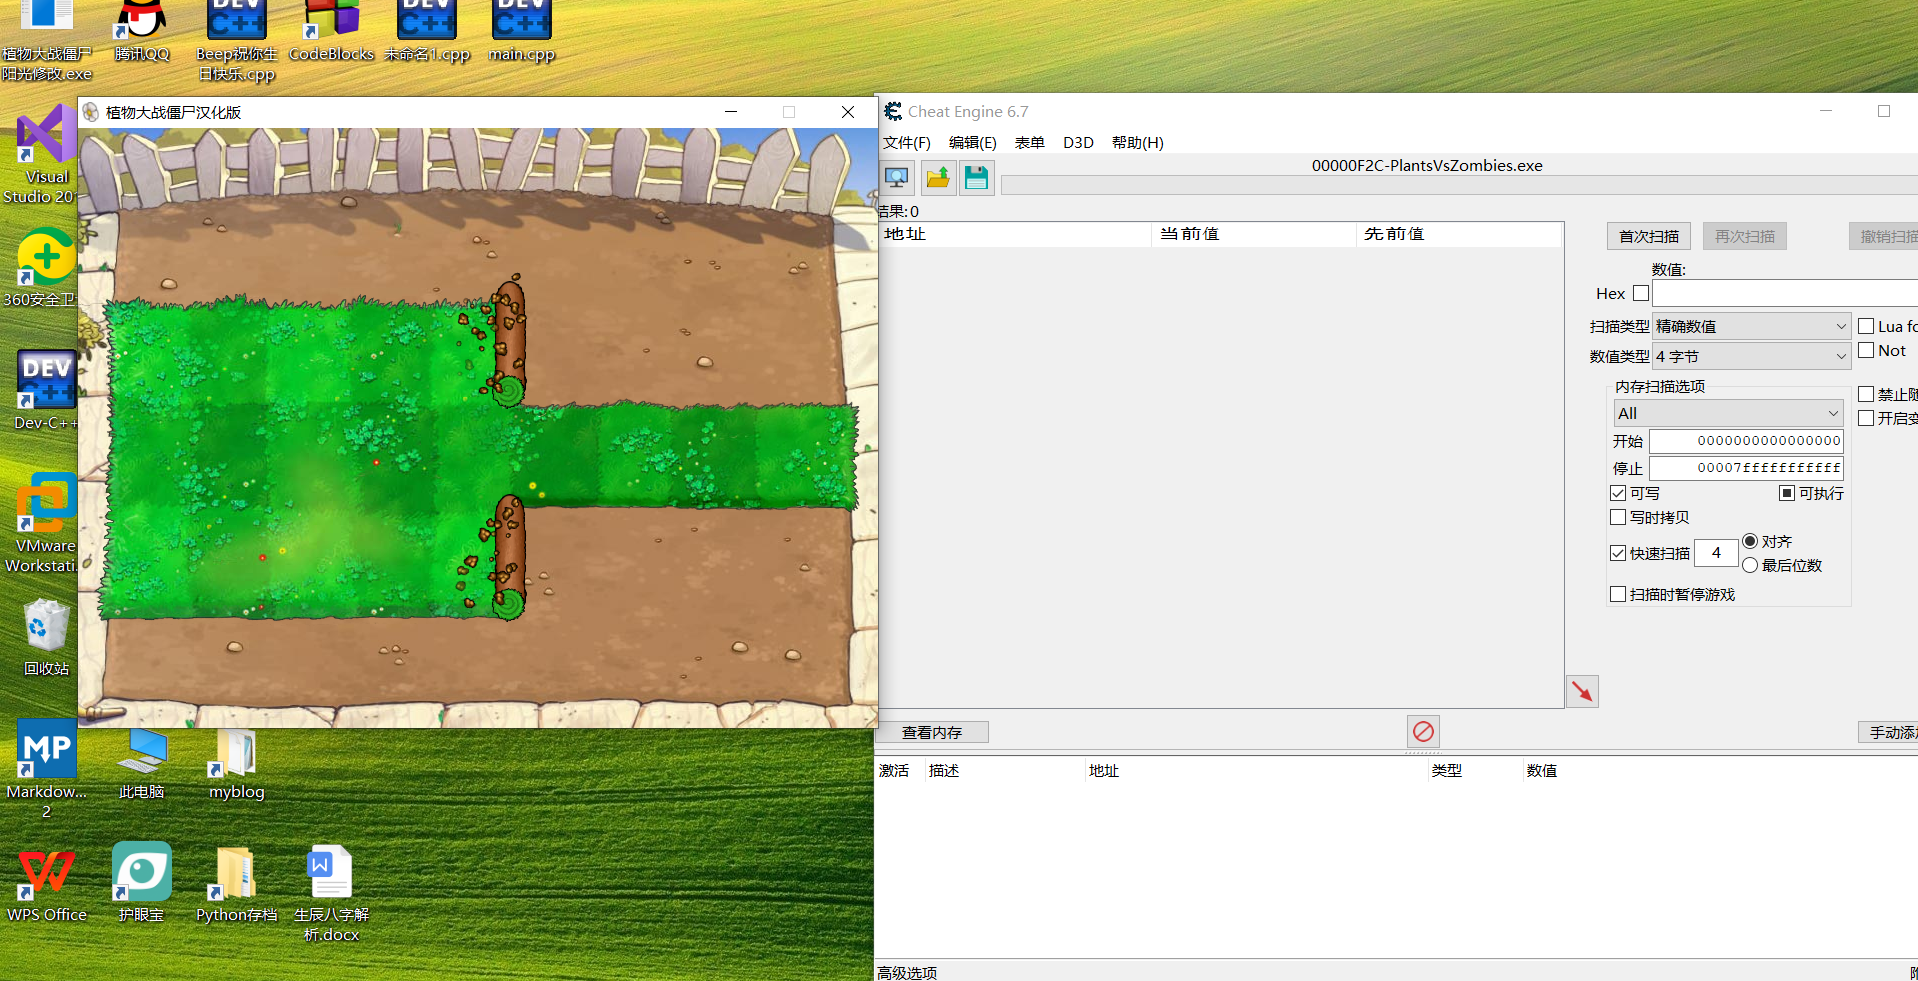The height and width of the screenshot is (981, 1918).
Task: Open Tencent QQ desktop shortcut
Action: (142, 31)
